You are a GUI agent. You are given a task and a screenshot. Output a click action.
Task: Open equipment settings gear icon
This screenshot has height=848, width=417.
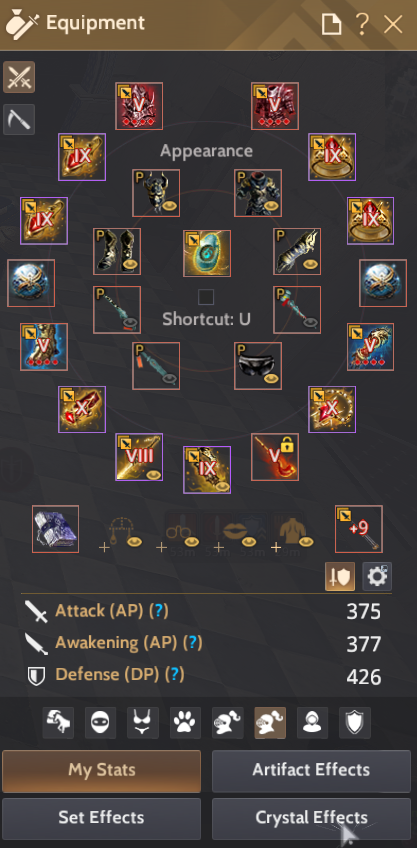(377, 577)
